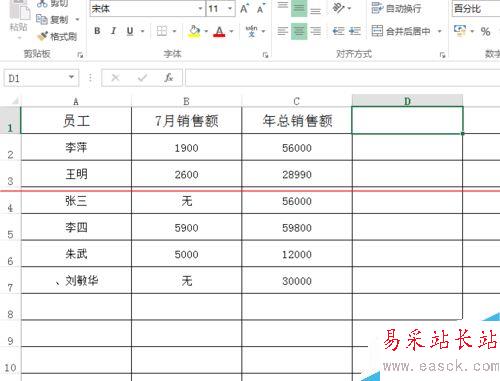Select column C header

point(297,101)
